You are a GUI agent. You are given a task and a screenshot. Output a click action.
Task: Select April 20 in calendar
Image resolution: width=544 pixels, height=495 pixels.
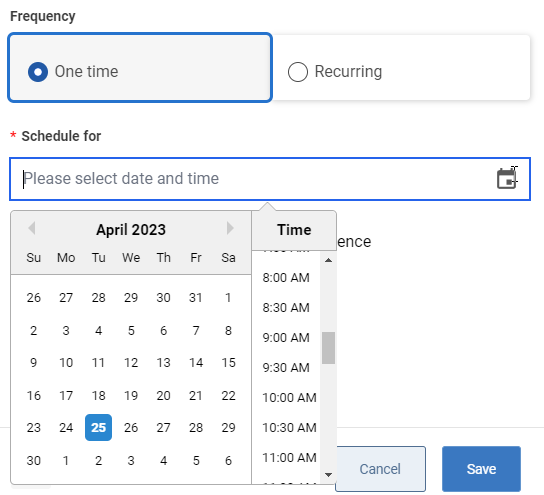[163, 395]
